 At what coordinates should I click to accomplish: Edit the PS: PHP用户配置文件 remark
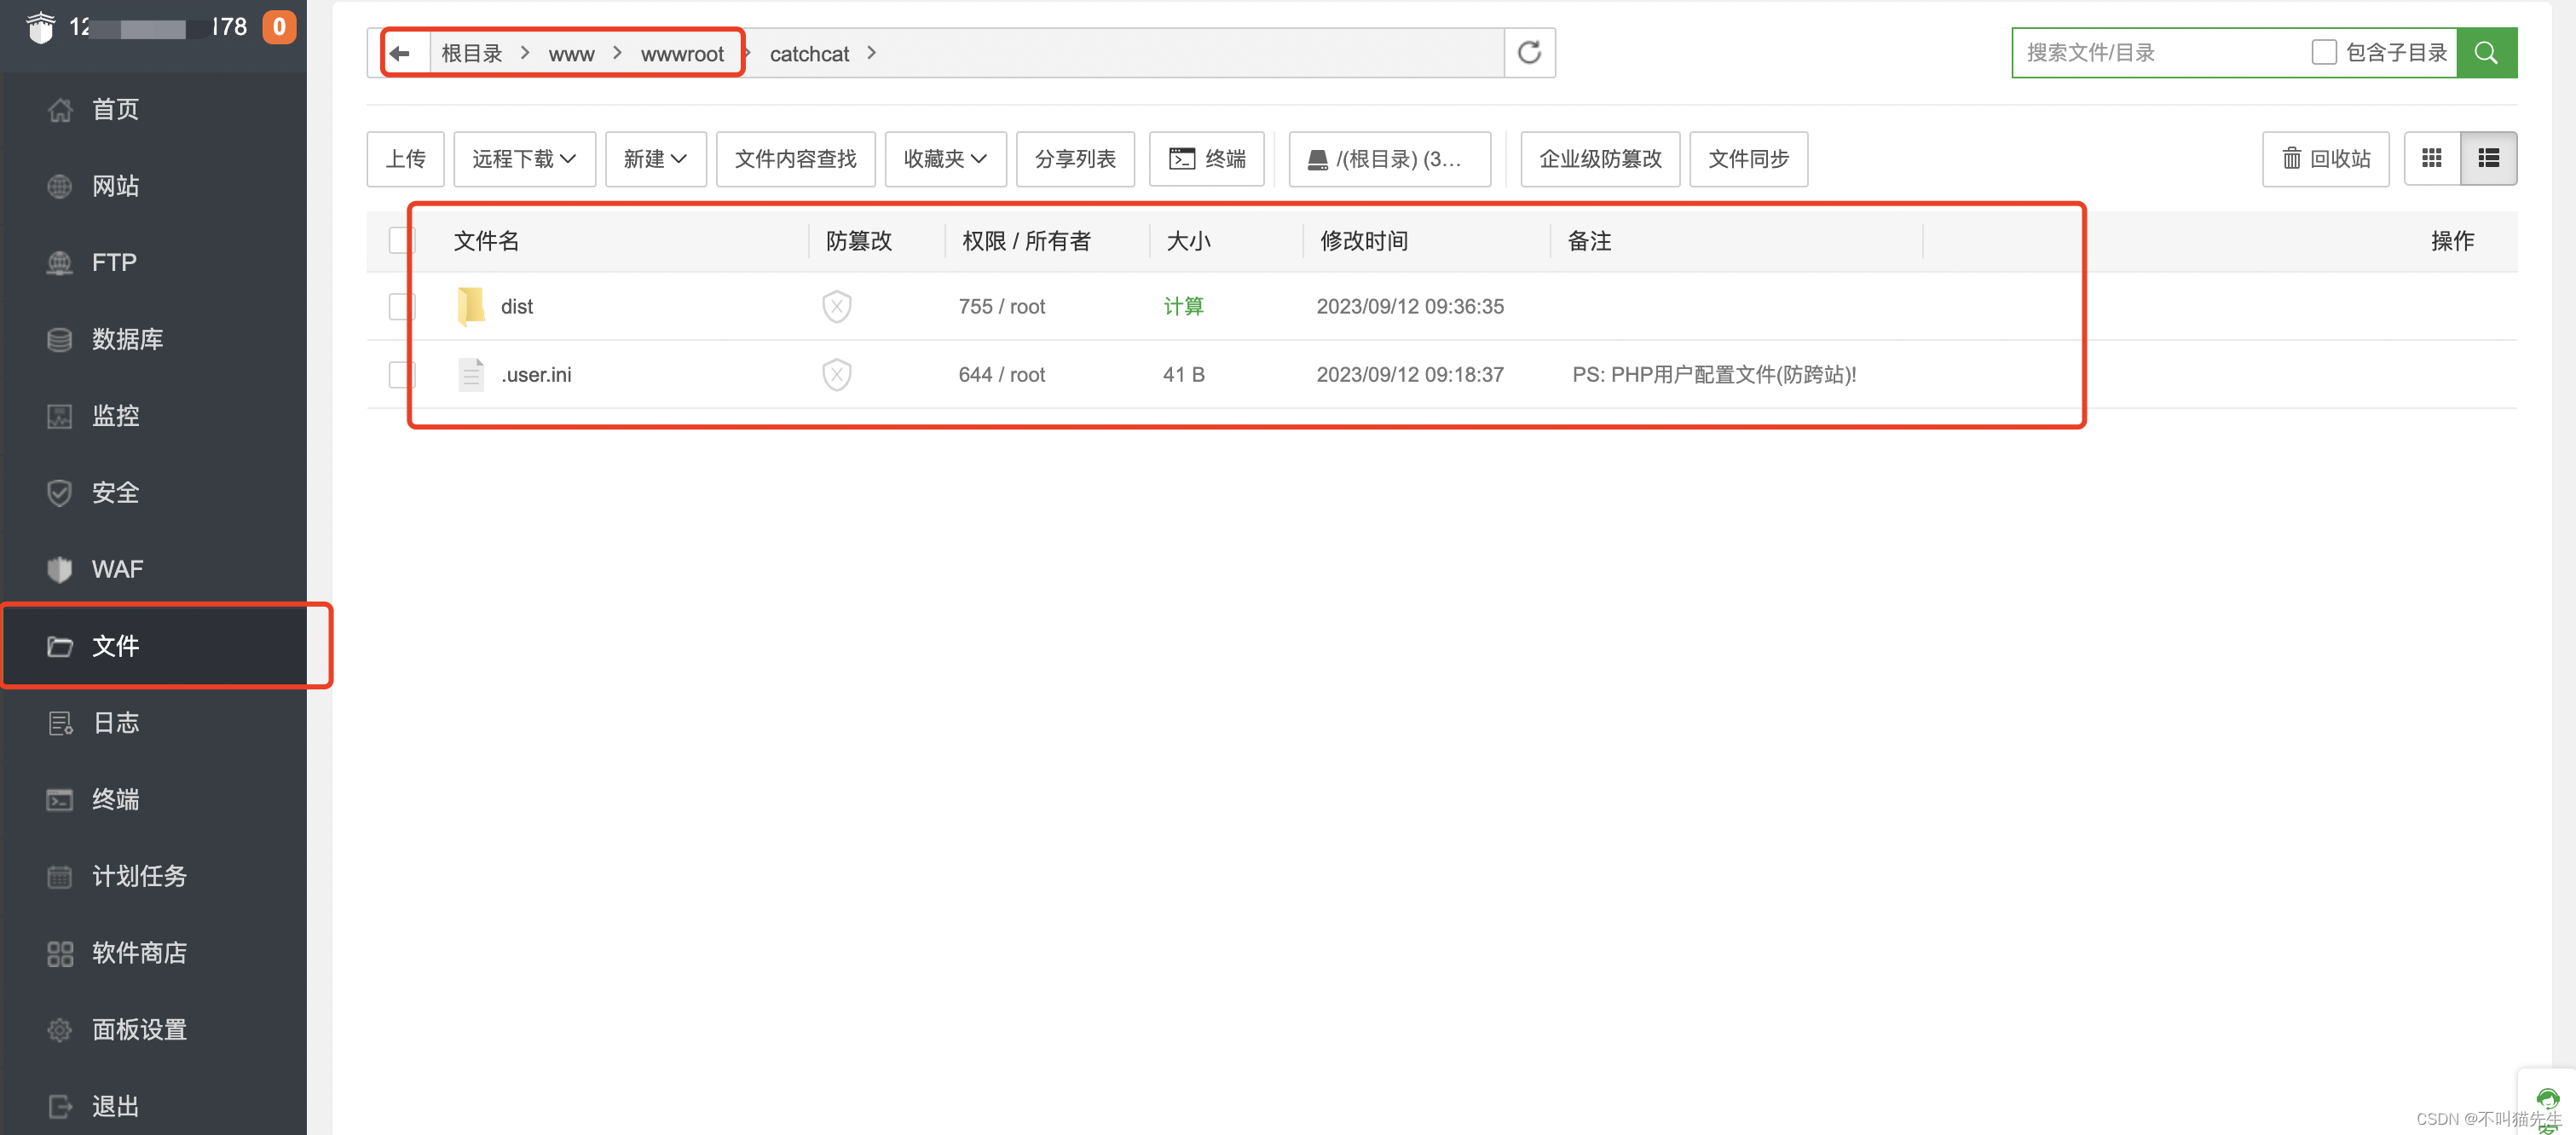(x=1713, y=374)
